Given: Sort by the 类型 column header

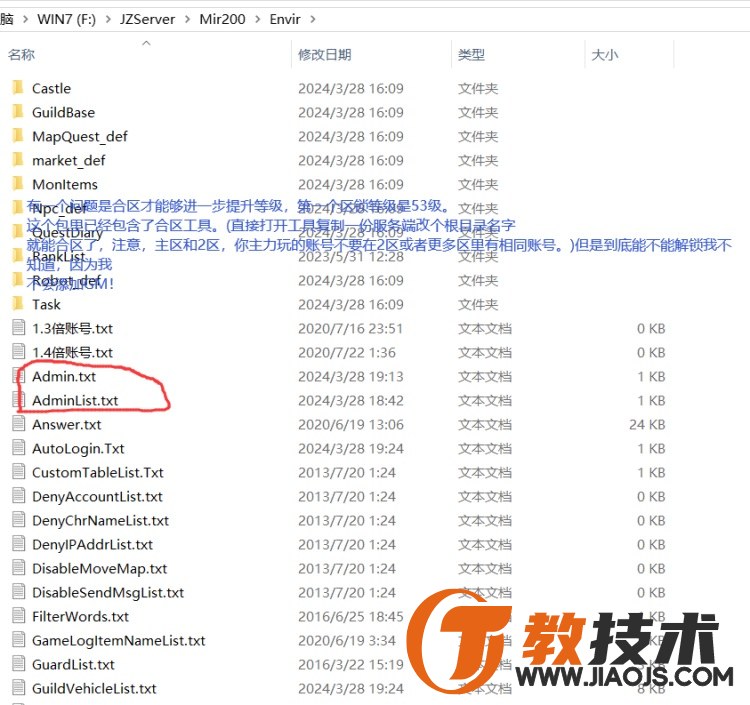Looking at the screenshot, I should [471, 55].
